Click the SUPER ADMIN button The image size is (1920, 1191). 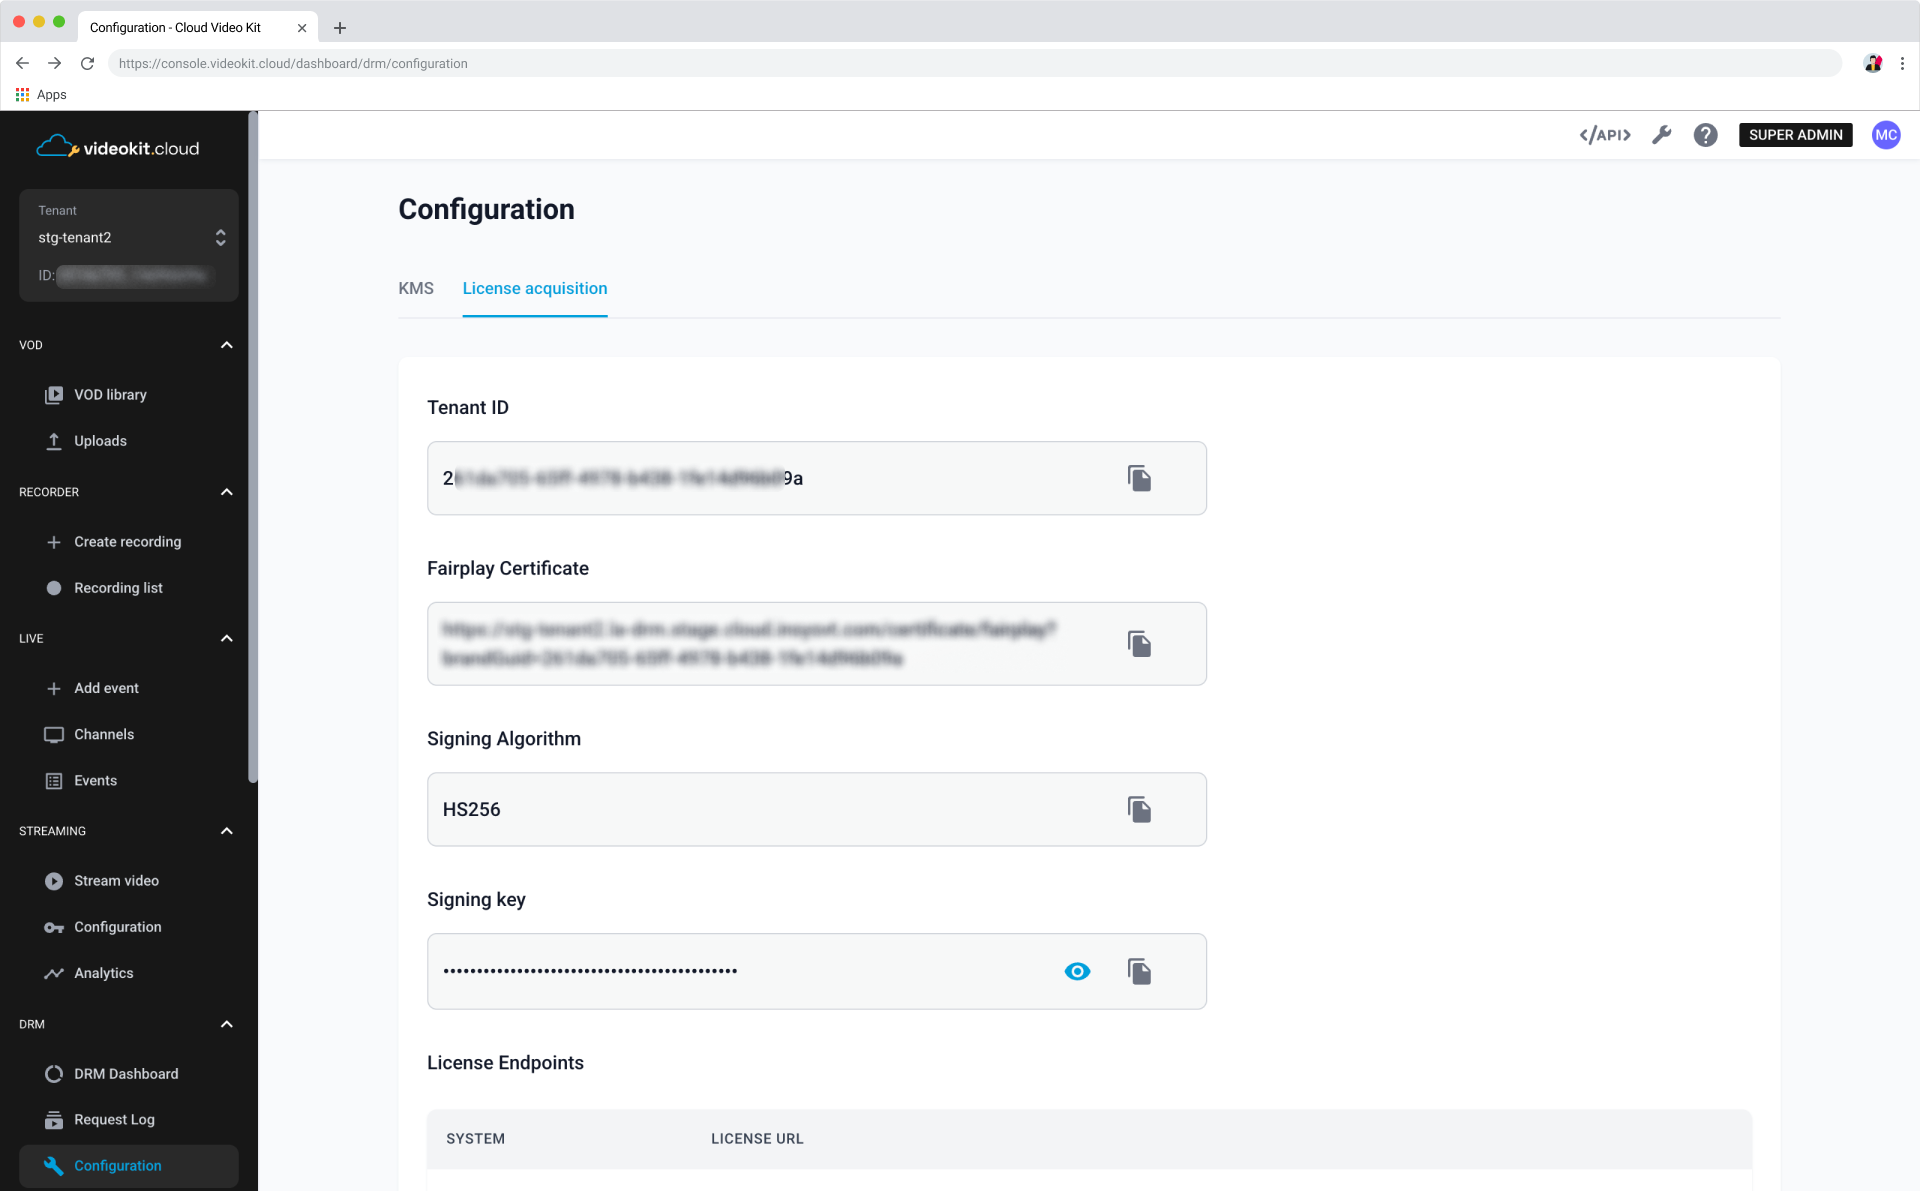pos(1795,135)
